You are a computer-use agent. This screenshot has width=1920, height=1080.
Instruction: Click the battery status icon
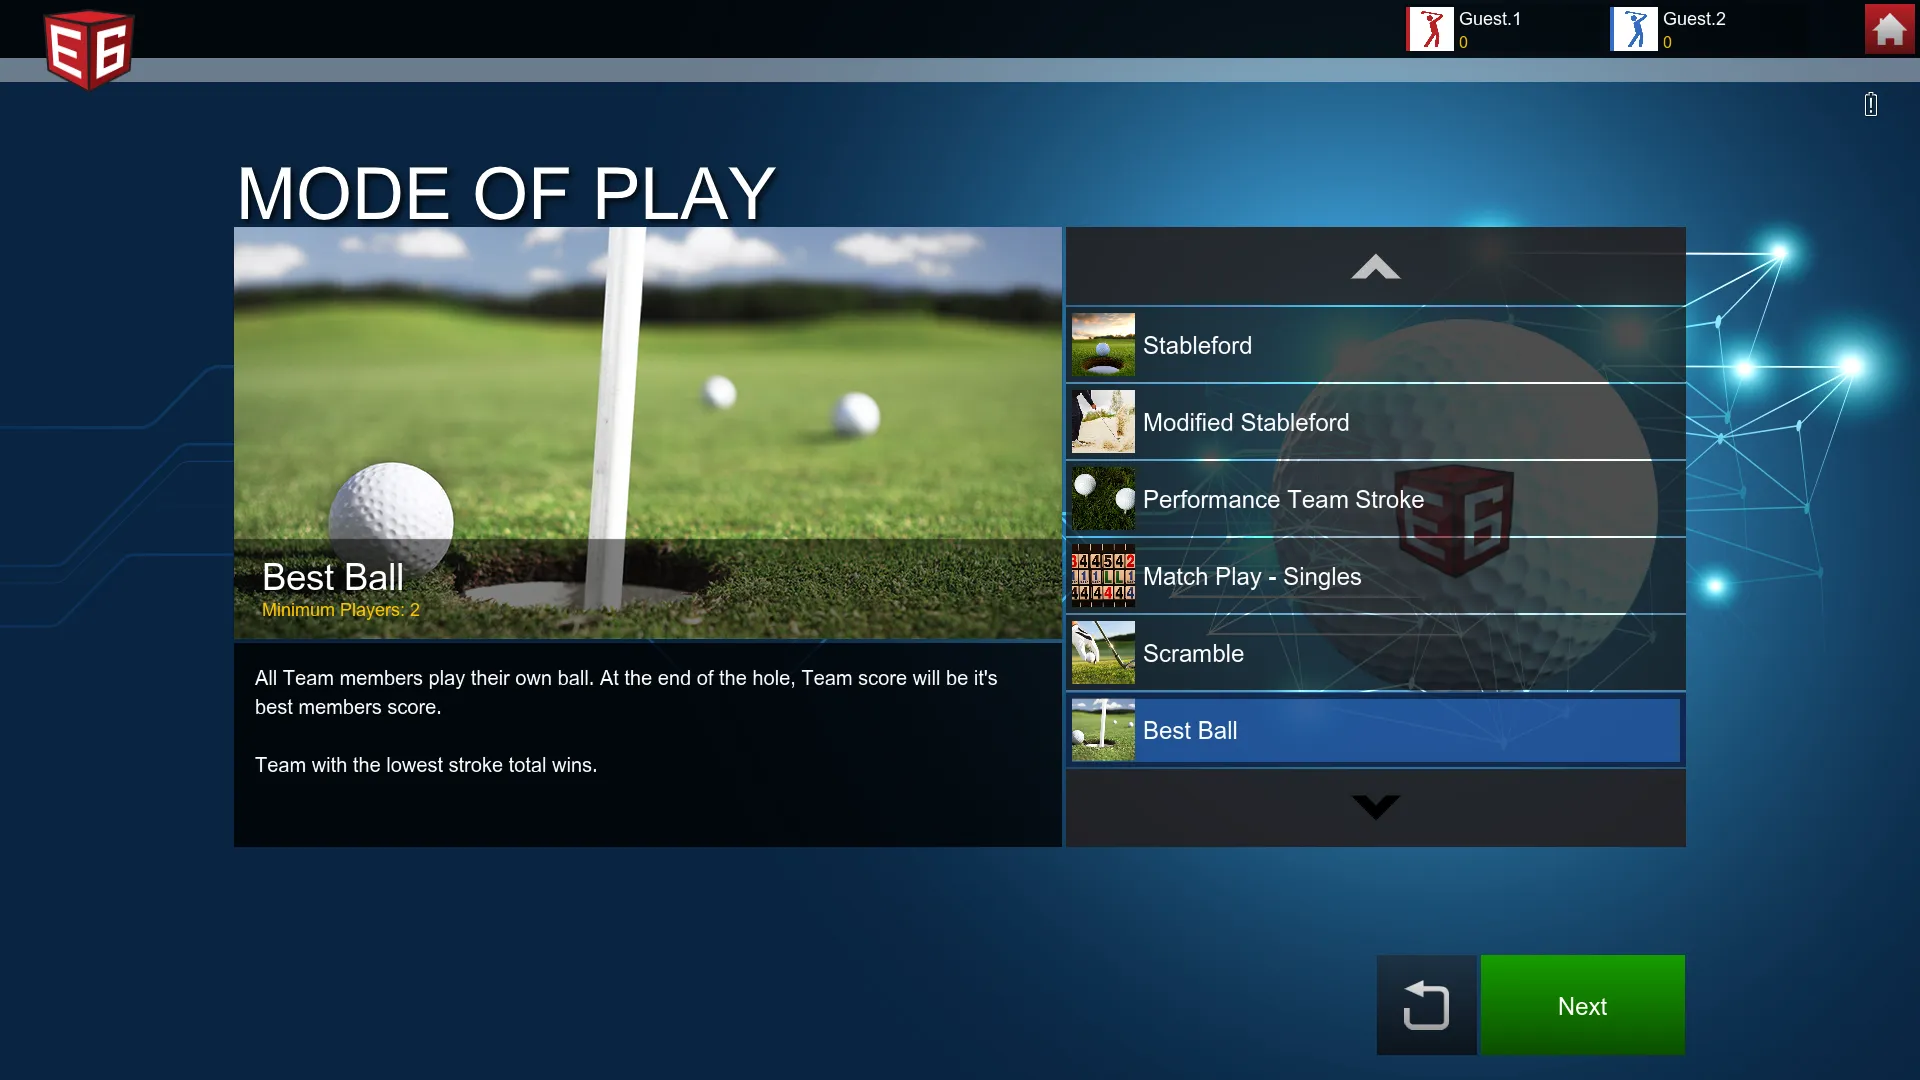click(x=1870, y=104)
